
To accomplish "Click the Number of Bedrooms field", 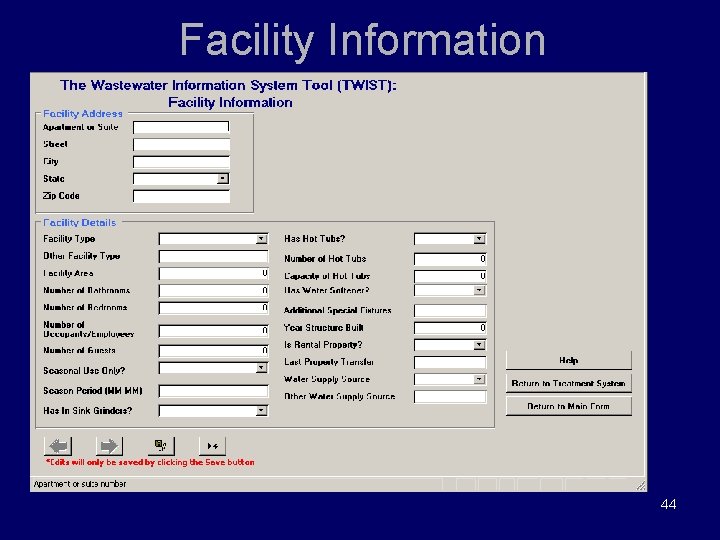I will coord(214,308).
